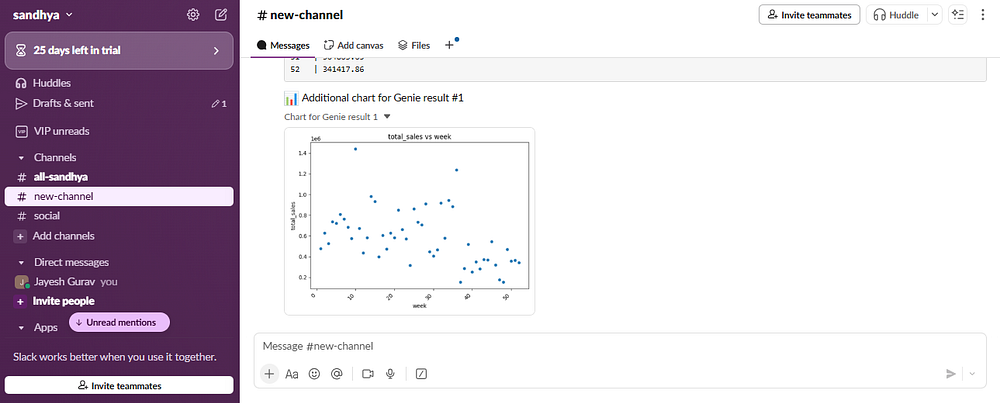The image size is (1000, 403).
Task: Collapse the Direct messages section
Action: pos(21,262)
